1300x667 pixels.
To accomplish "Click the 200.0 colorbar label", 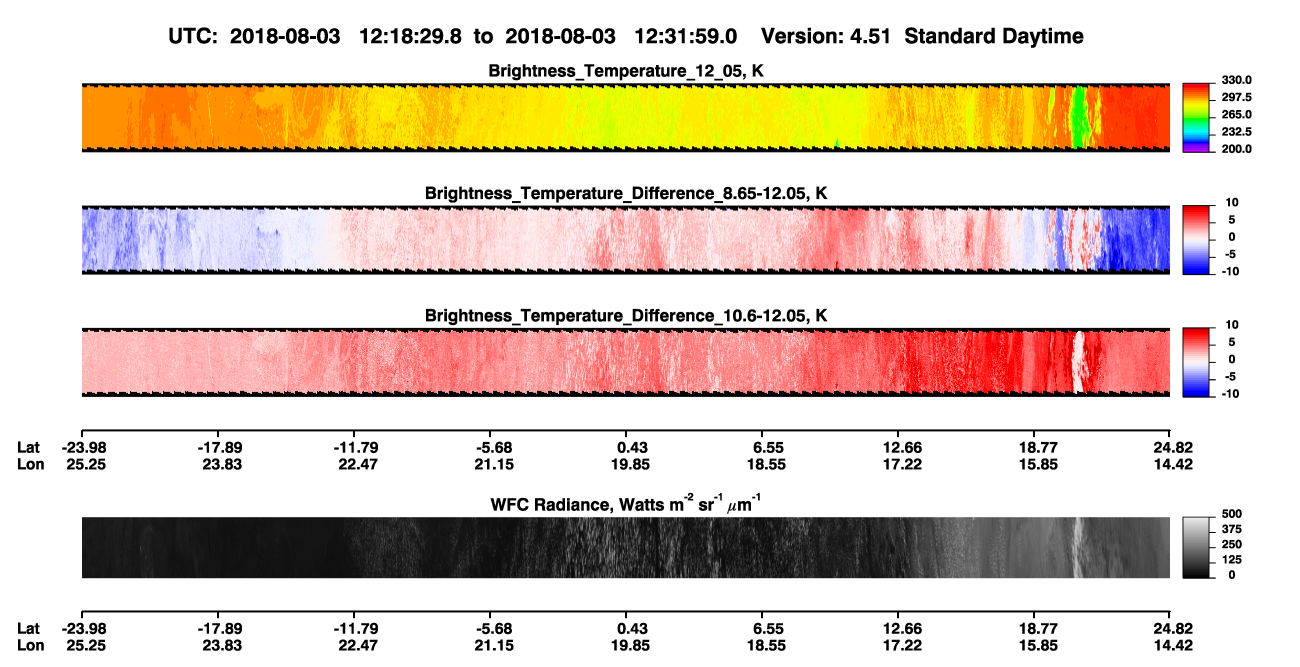I will click(1237, 149).
